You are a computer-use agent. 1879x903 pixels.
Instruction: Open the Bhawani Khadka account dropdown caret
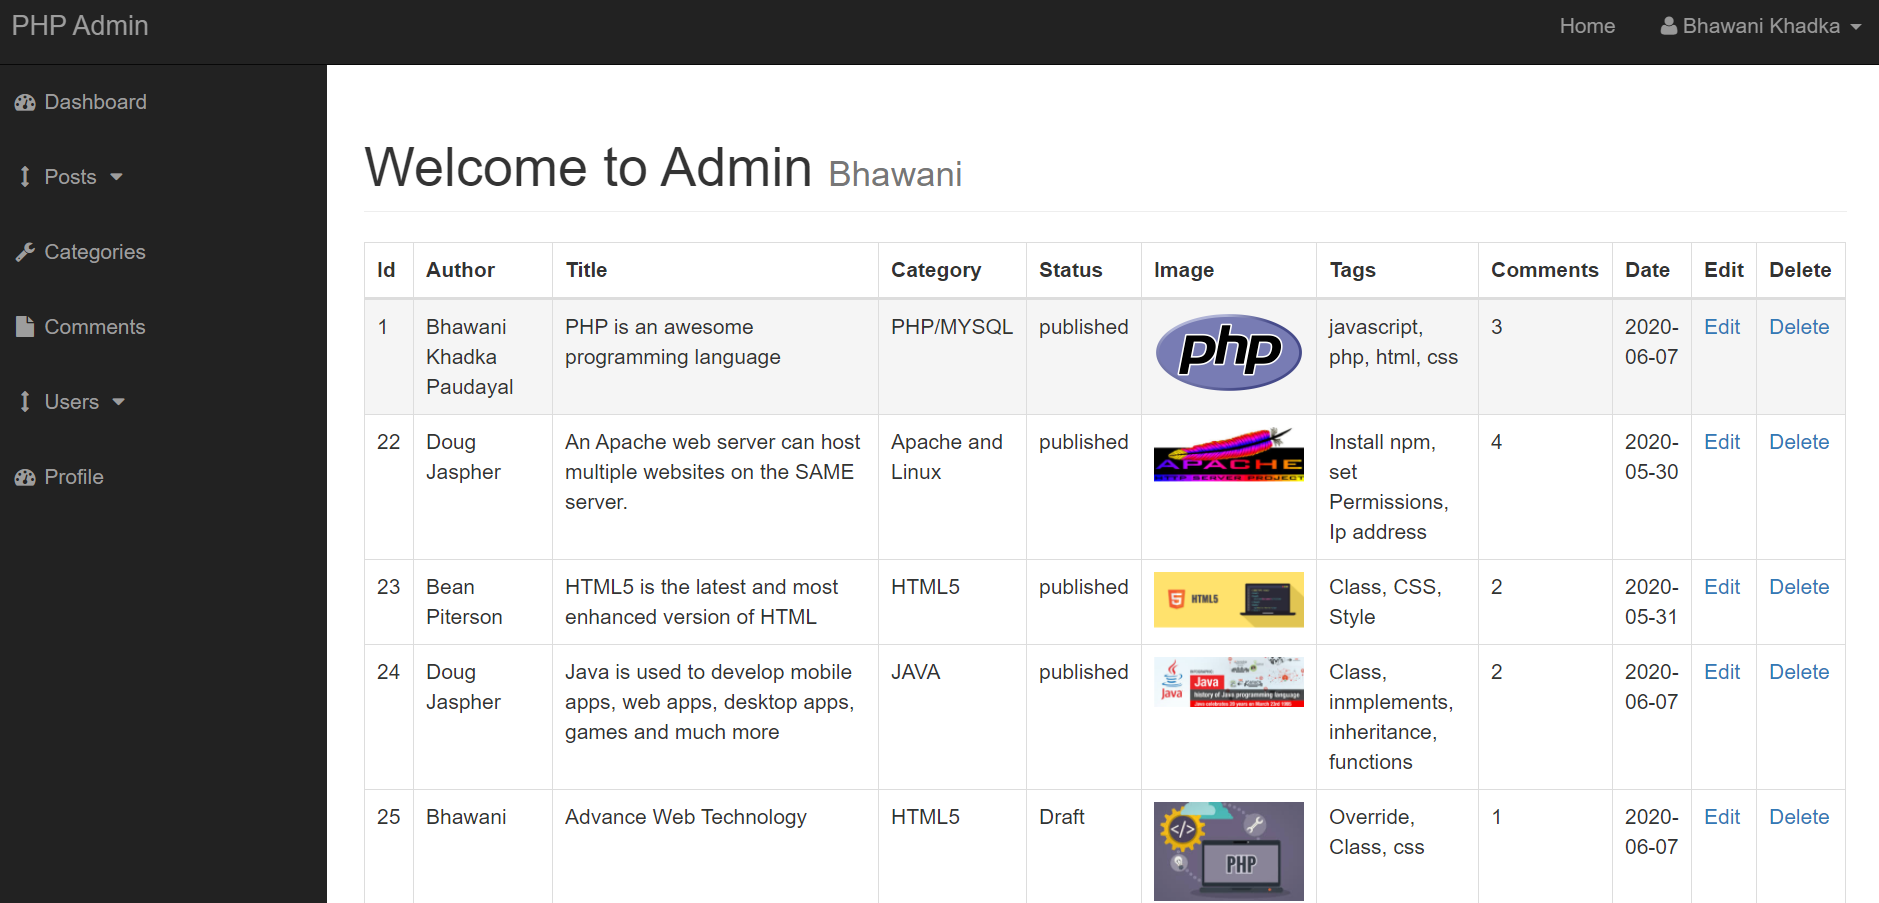pos(1856,27)
